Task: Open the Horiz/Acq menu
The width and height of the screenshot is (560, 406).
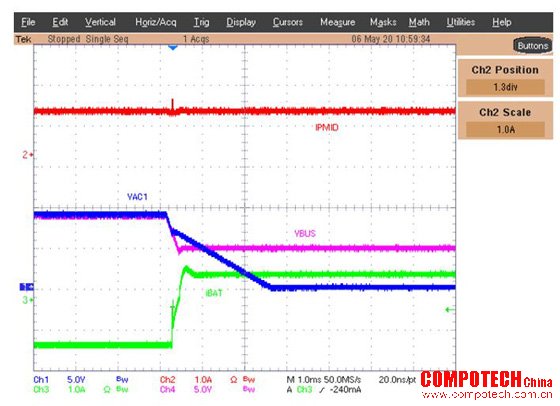Action: click(156, 22)
